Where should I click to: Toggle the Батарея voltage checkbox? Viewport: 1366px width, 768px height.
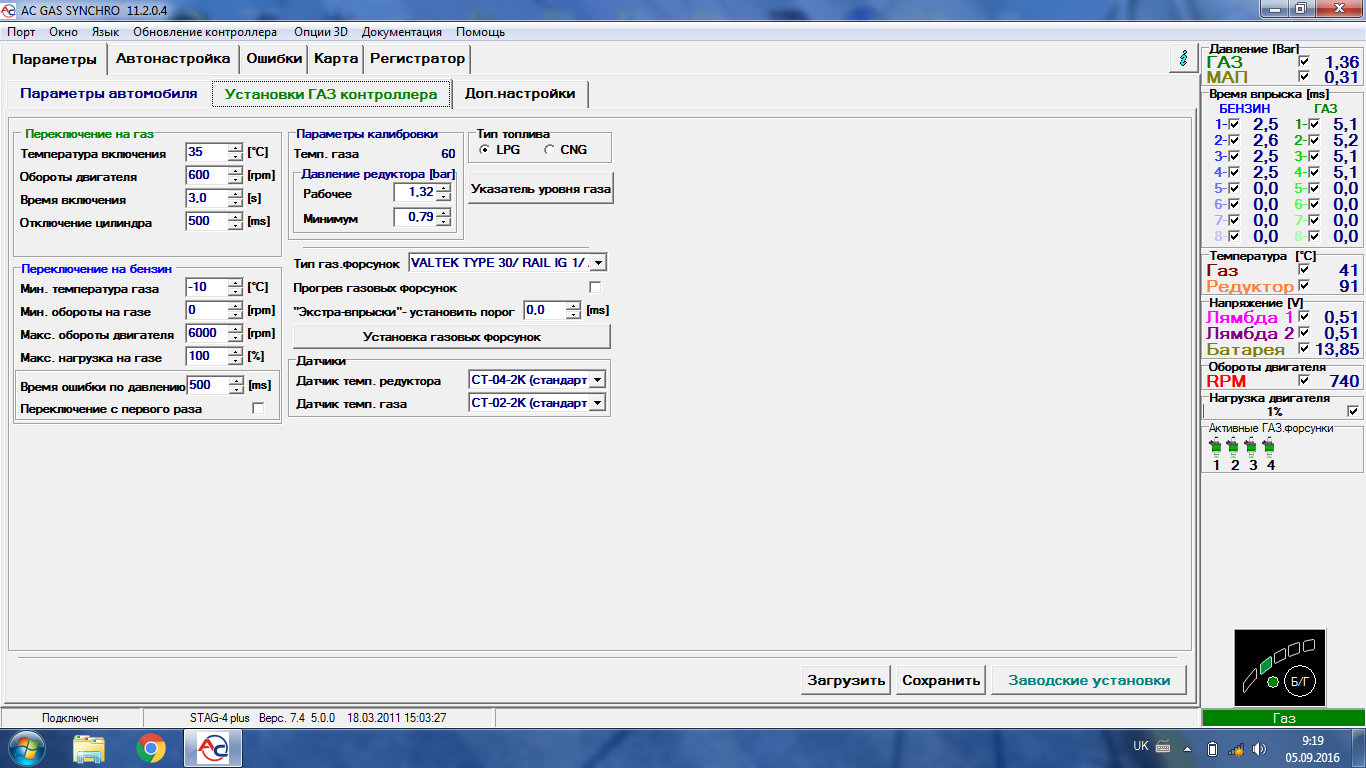coord(1304,349)
